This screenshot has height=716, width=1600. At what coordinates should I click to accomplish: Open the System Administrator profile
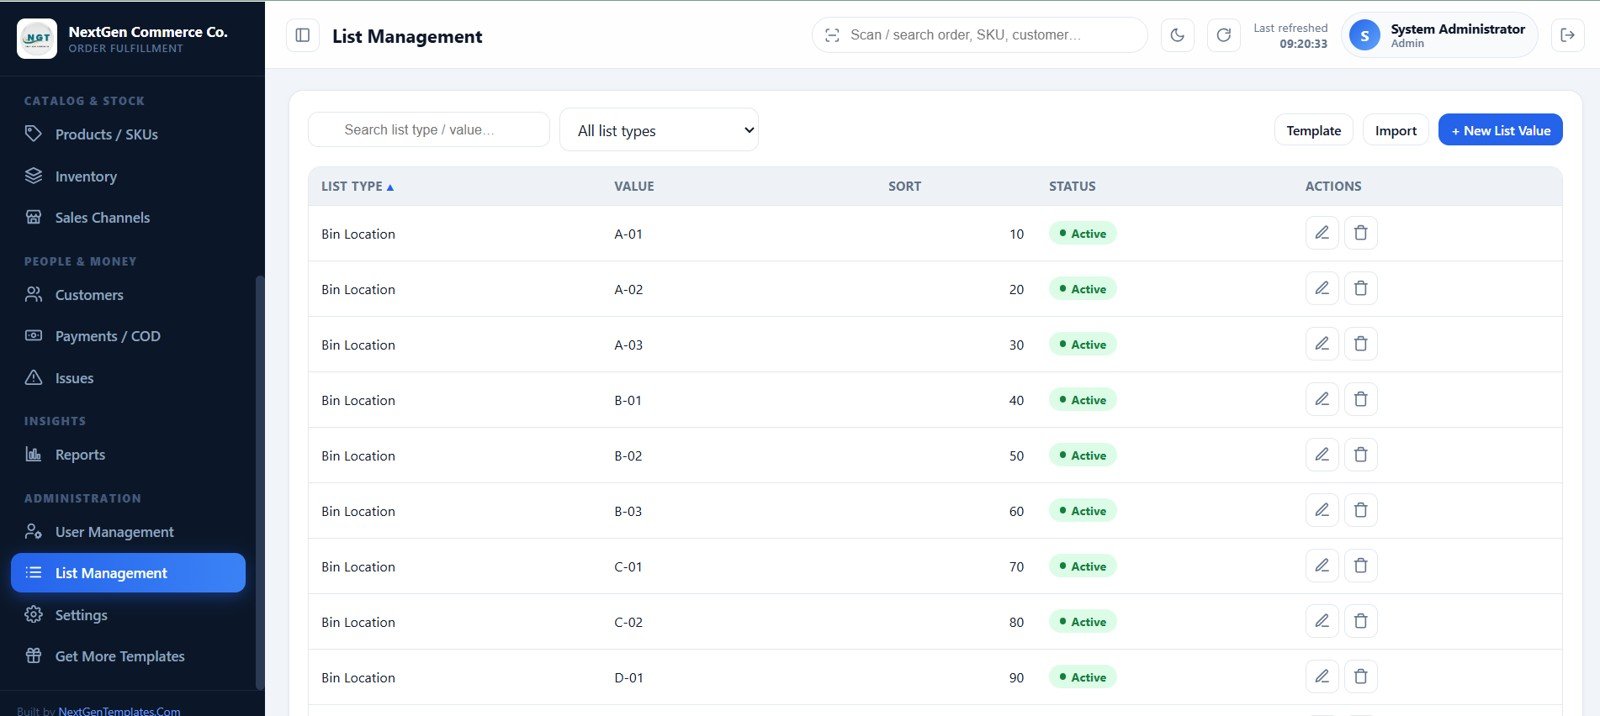[1439, 35]
